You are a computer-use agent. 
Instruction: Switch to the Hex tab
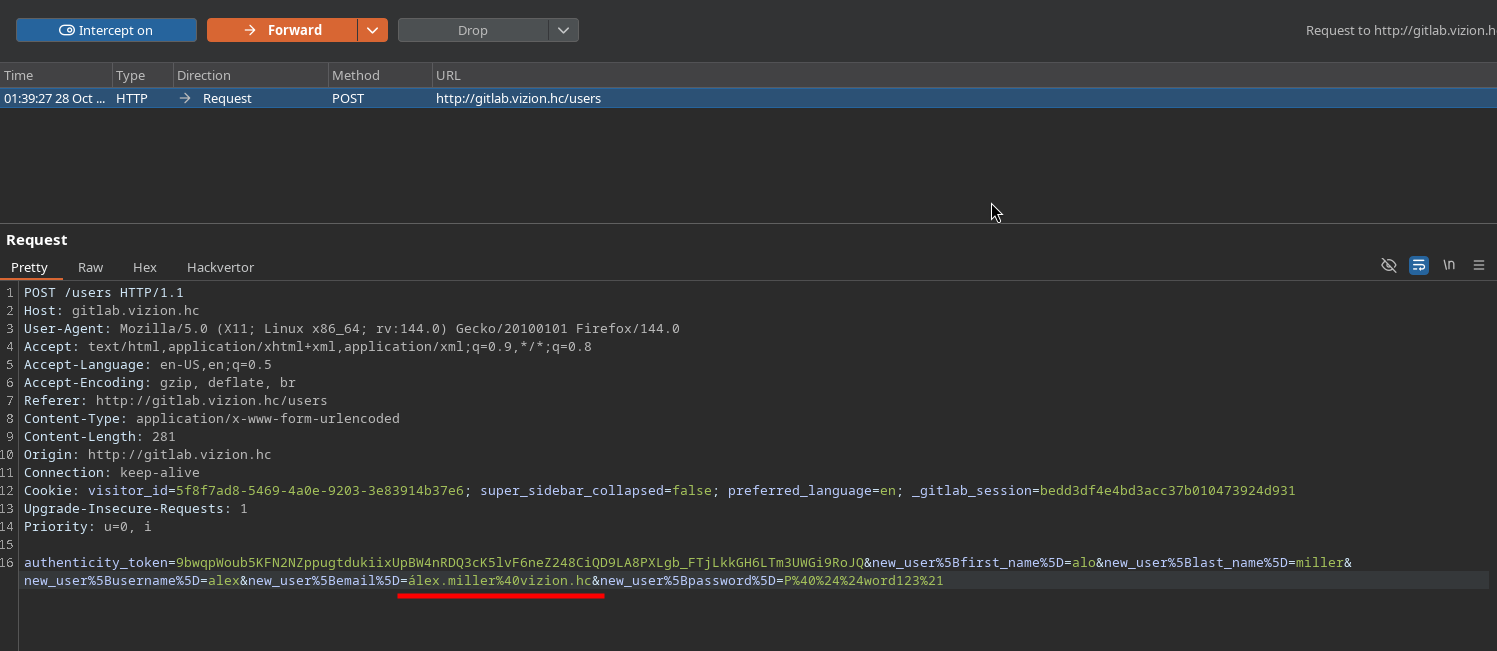[x=145, y=267]
